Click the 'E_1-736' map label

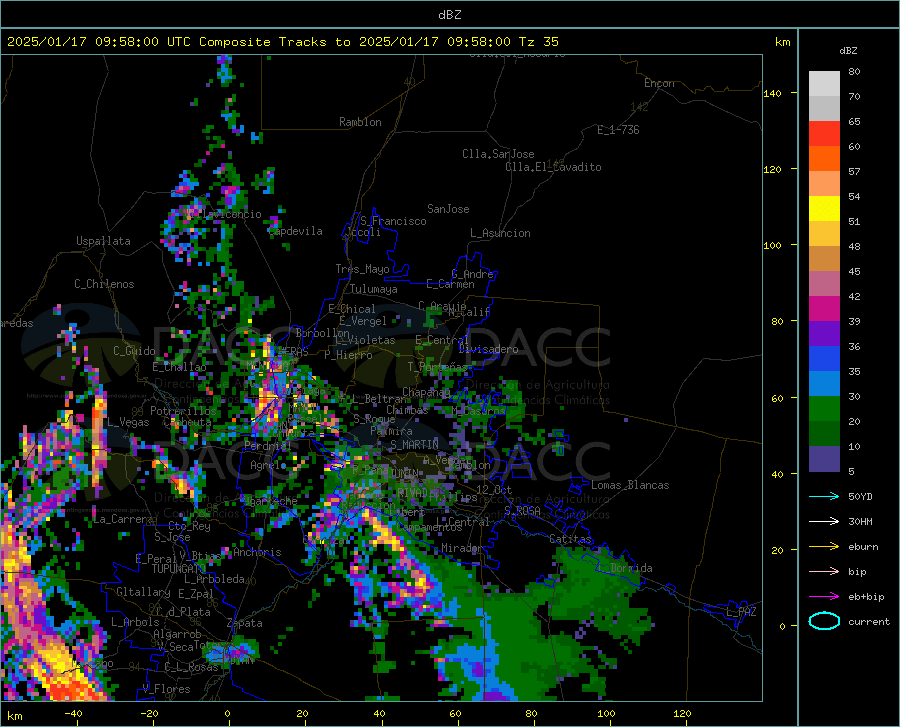click(x=618, y=130)
